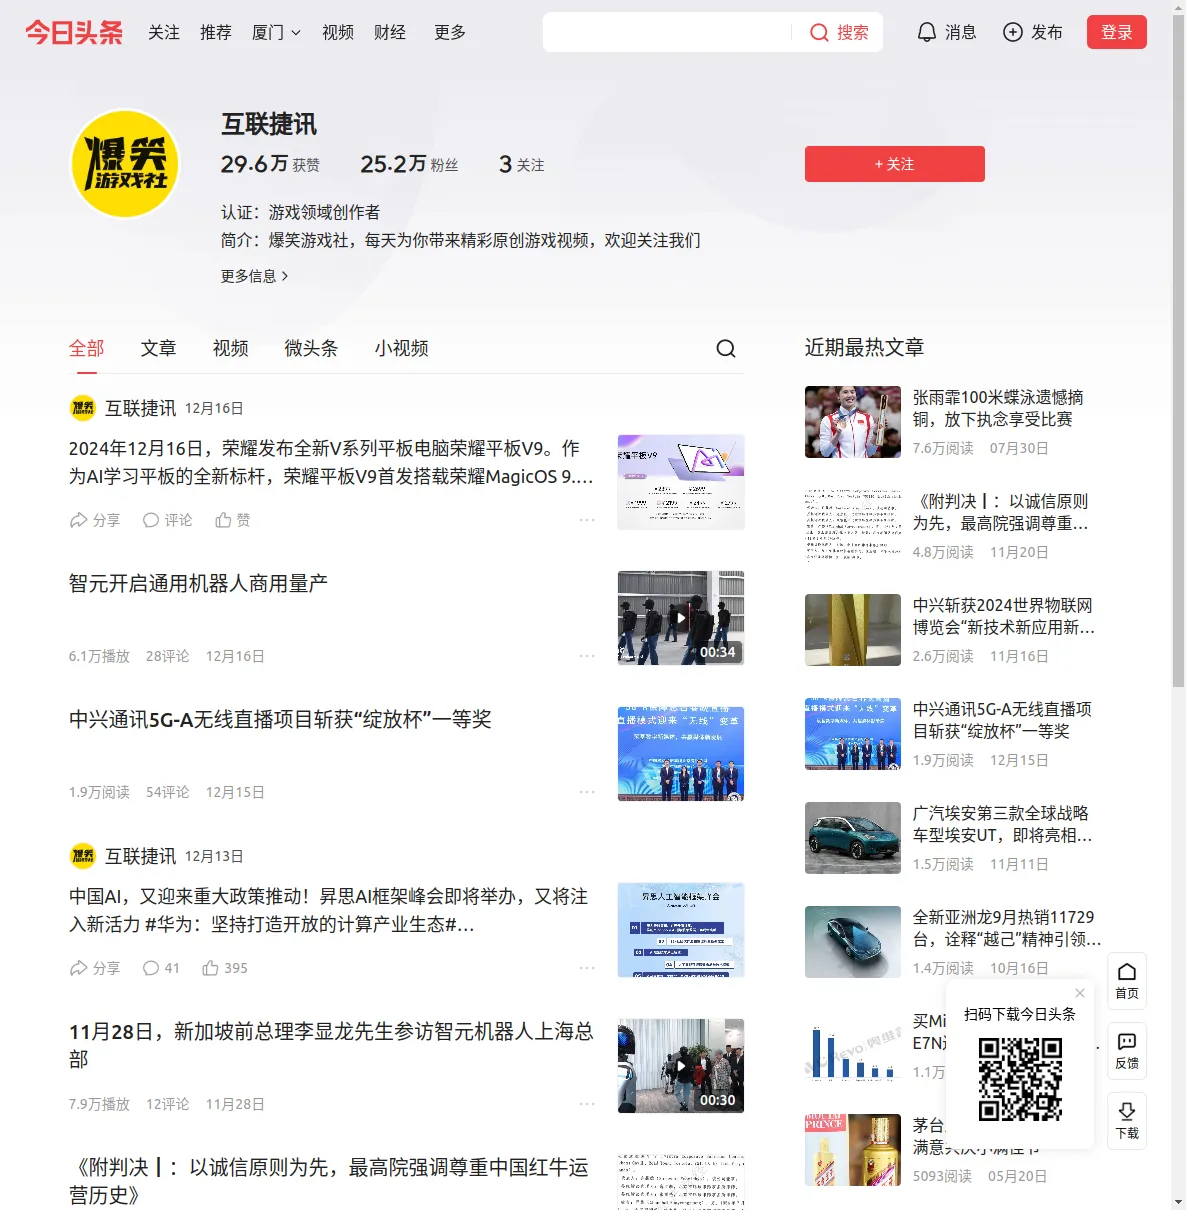This screenshot has width=1186, height=1210.
Task: Open the 张雨霏 hot article thumbnail
Action: (x=853, y=422)
